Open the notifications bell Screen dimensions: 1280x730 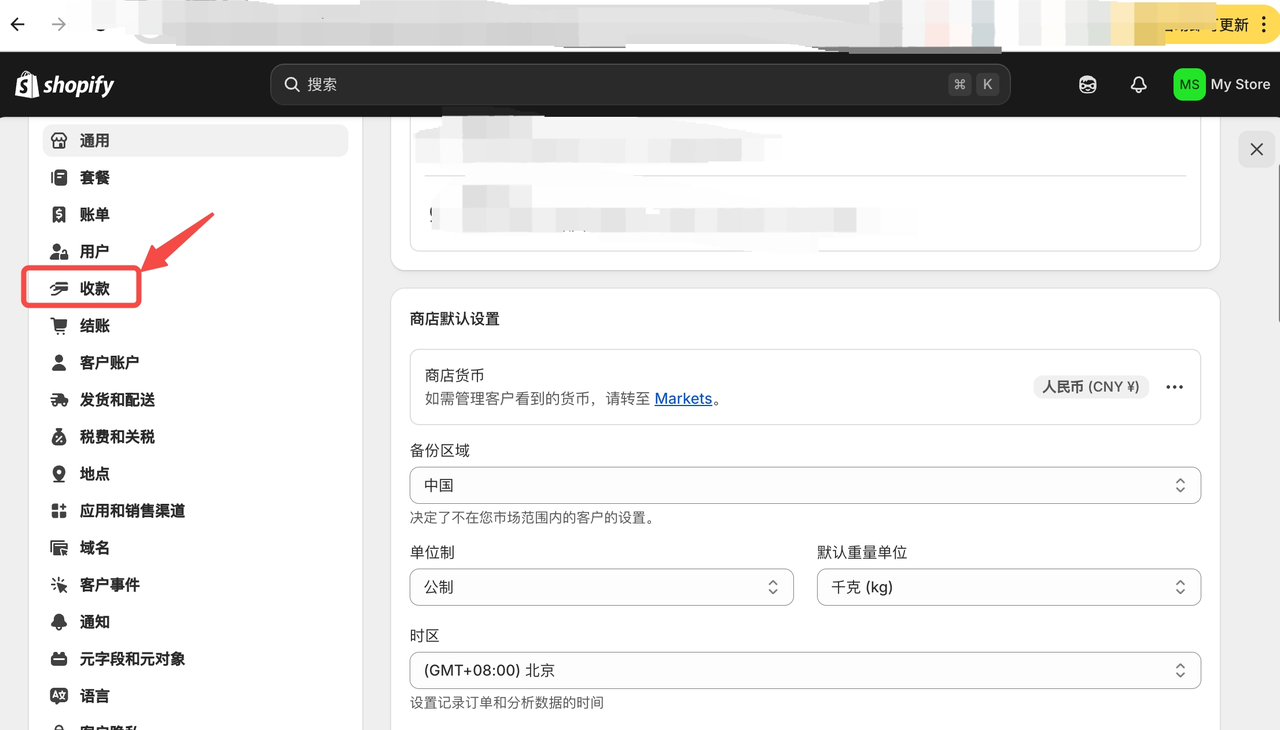[x=1138, y=85]
